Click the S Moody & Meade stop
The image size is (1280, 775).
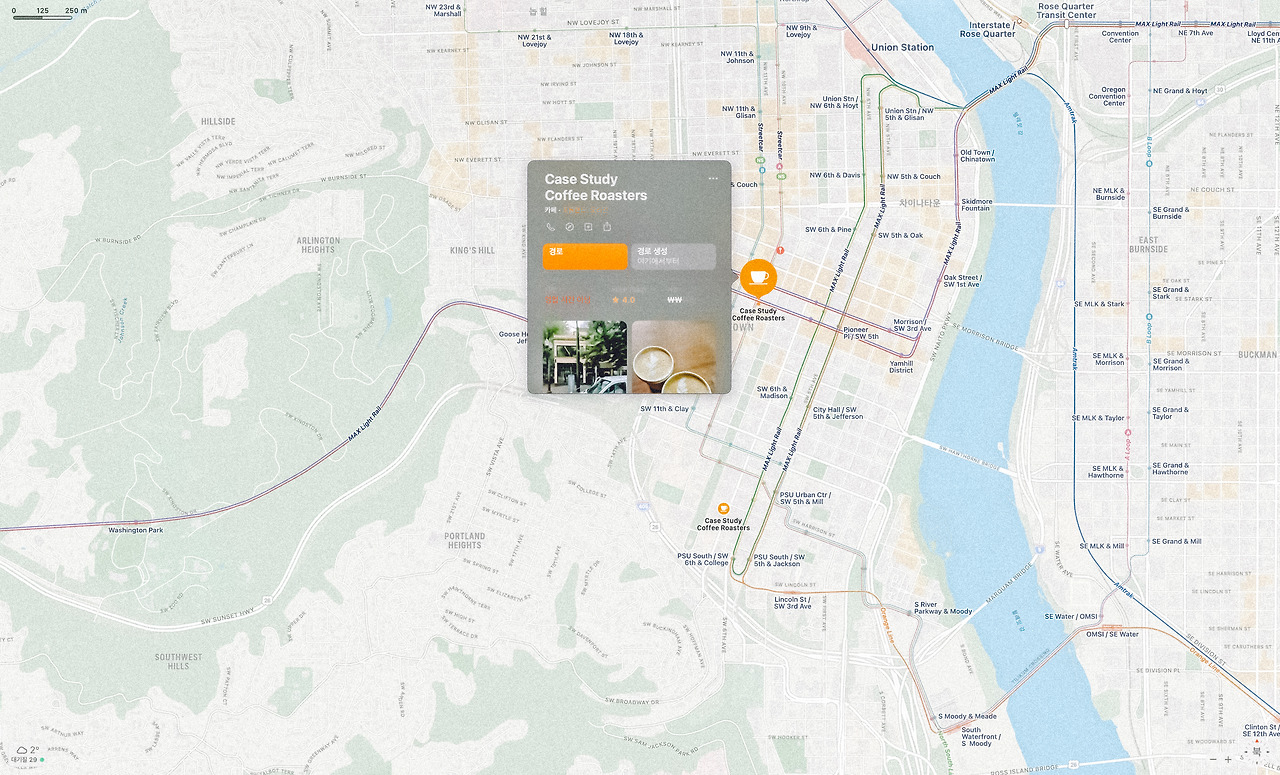[967, 716]
